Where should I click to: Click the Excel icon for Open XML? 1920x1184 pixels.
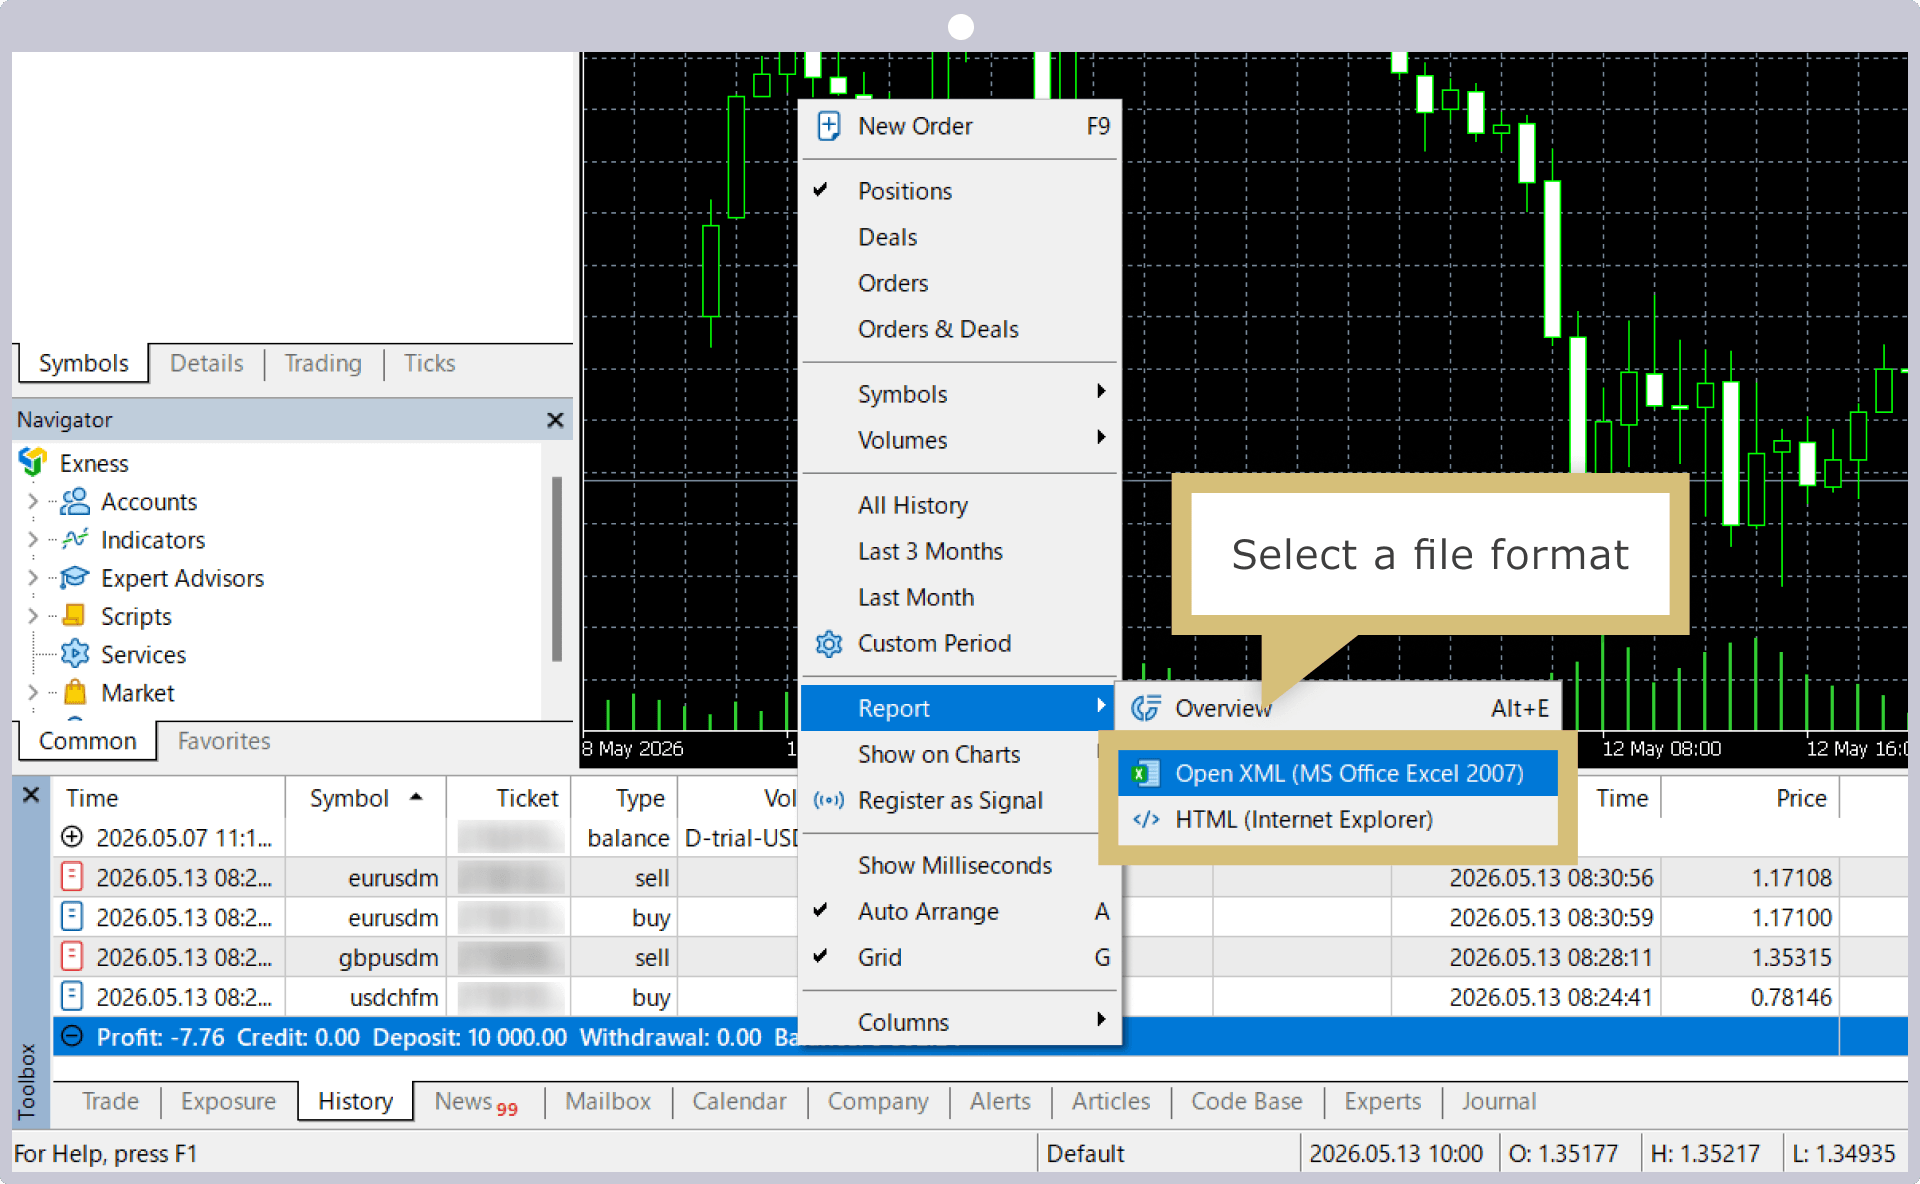coord(1145,773)
